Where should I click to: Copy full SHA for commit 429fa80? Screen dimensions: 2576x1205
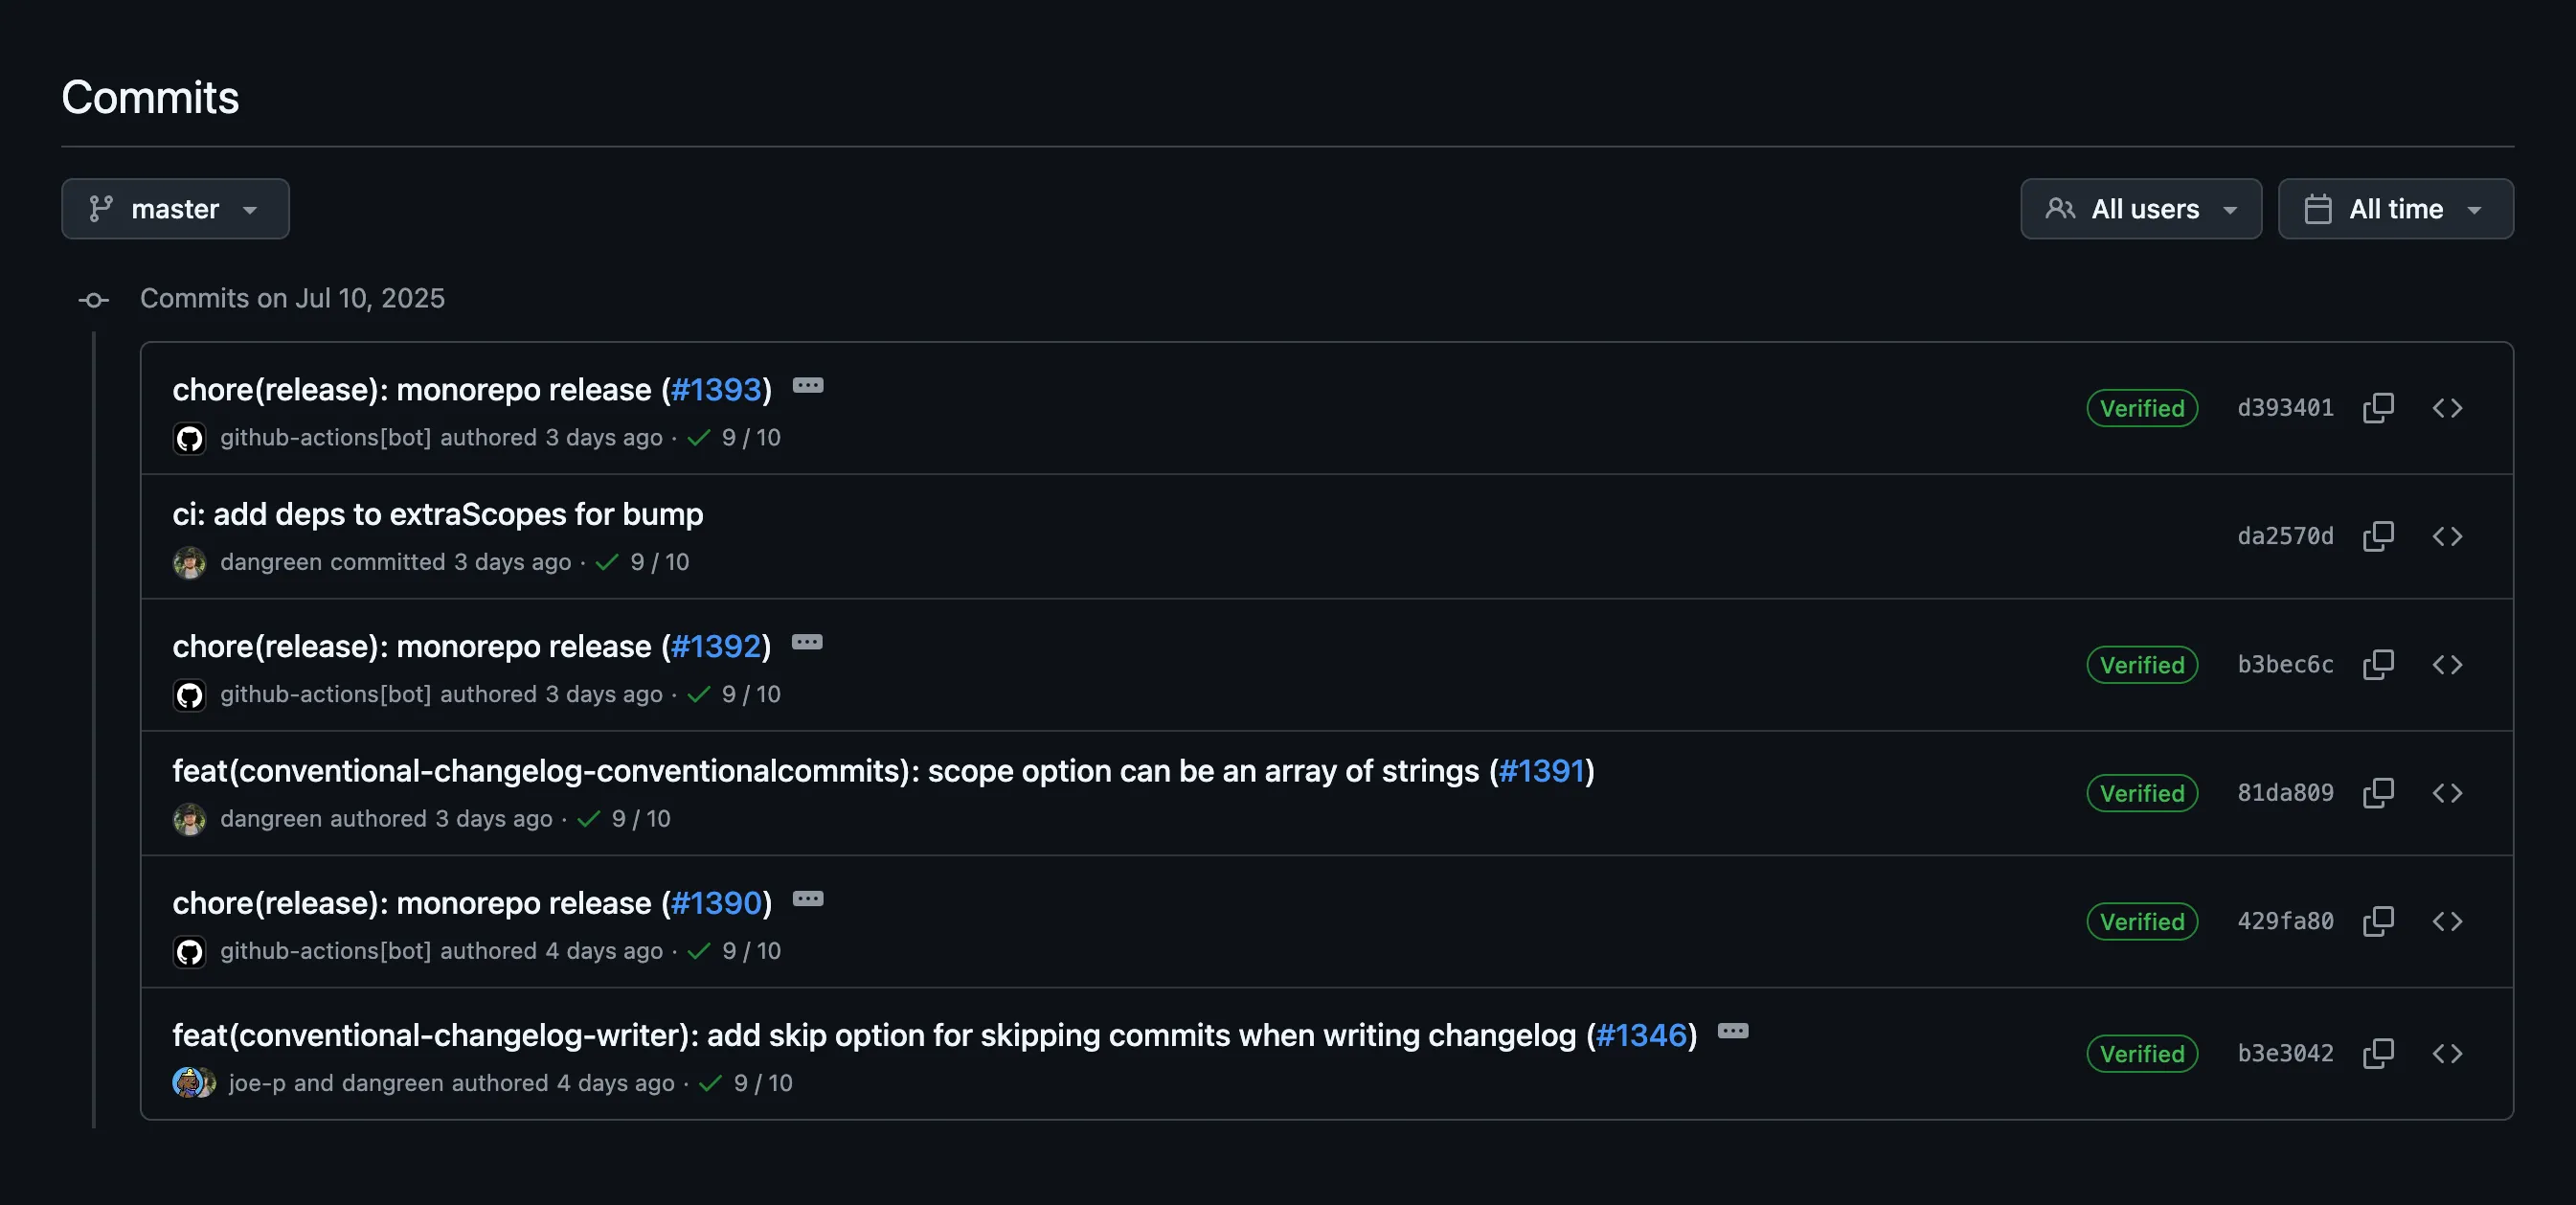(2378, 921)
